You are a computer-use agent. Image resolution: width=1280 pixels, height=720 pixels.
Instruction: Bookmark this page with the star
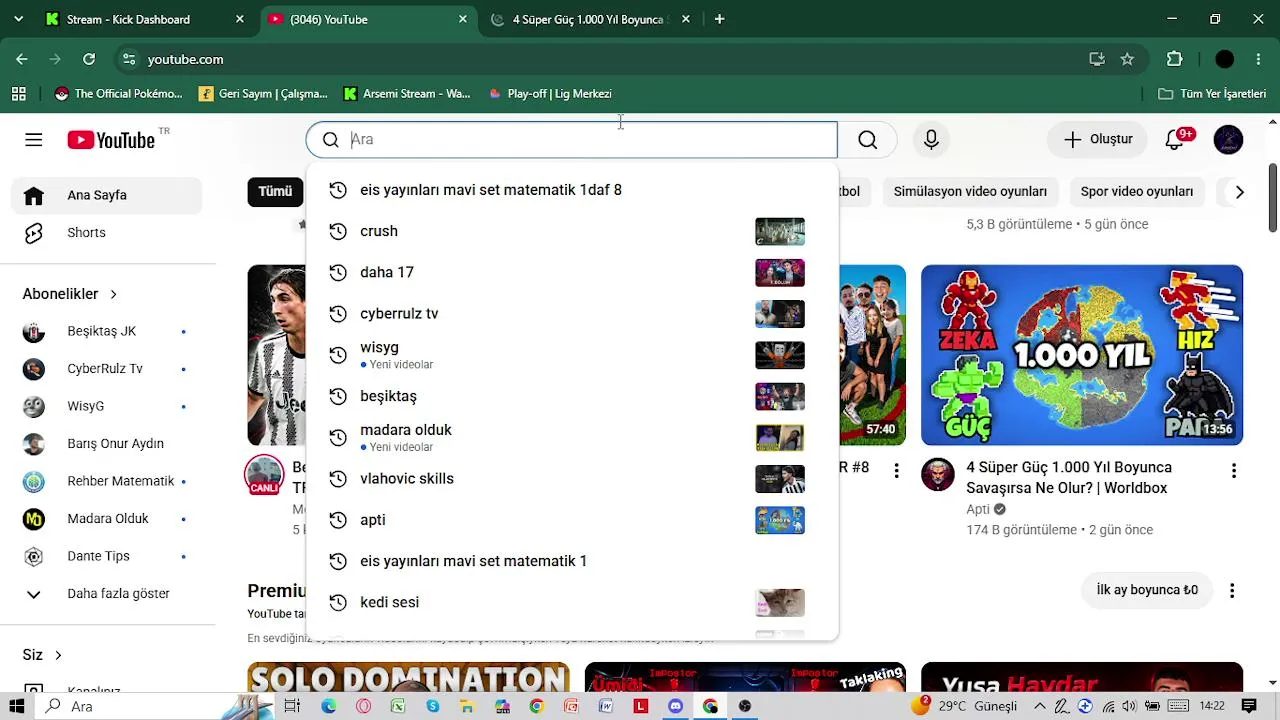coord(1127,59)
